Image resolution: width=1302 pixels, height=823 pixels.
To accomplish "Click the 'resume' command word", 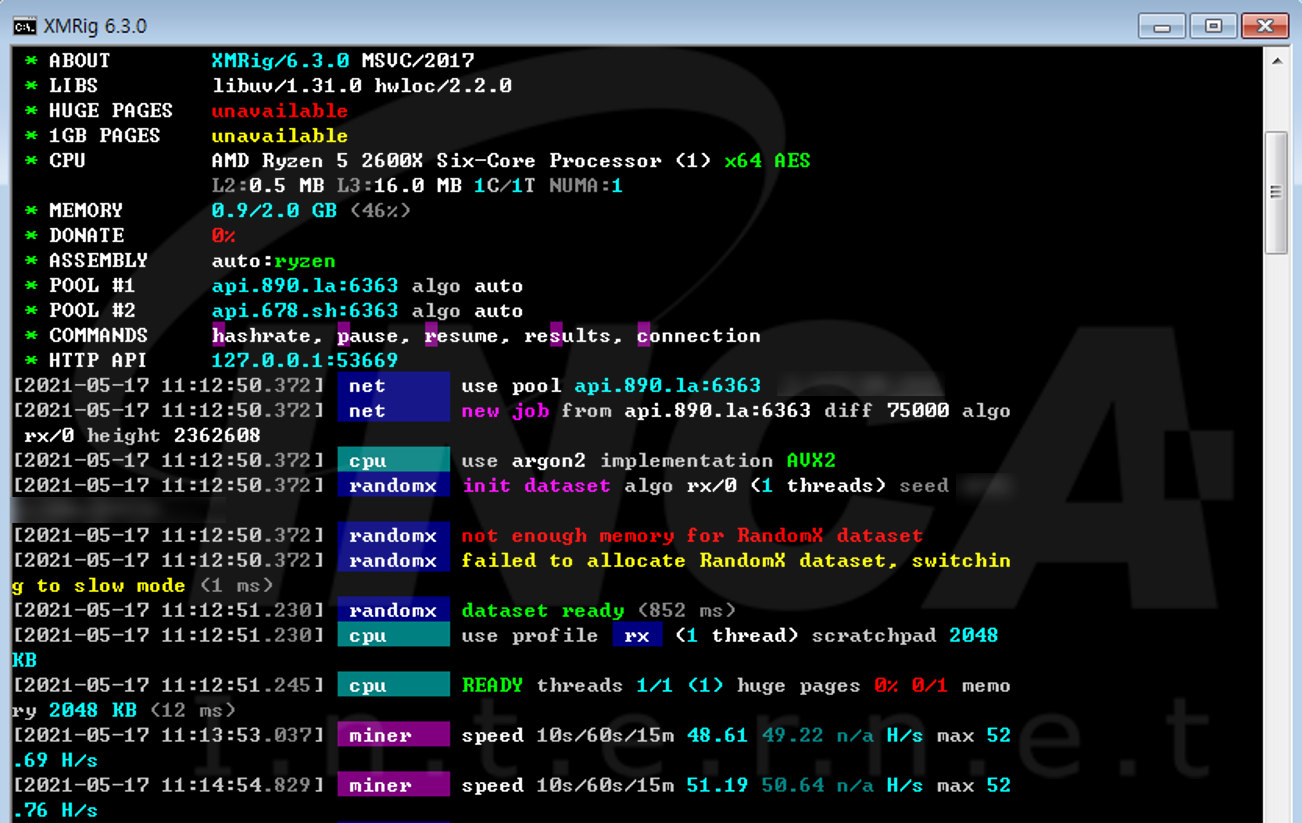I will (467, 336).
